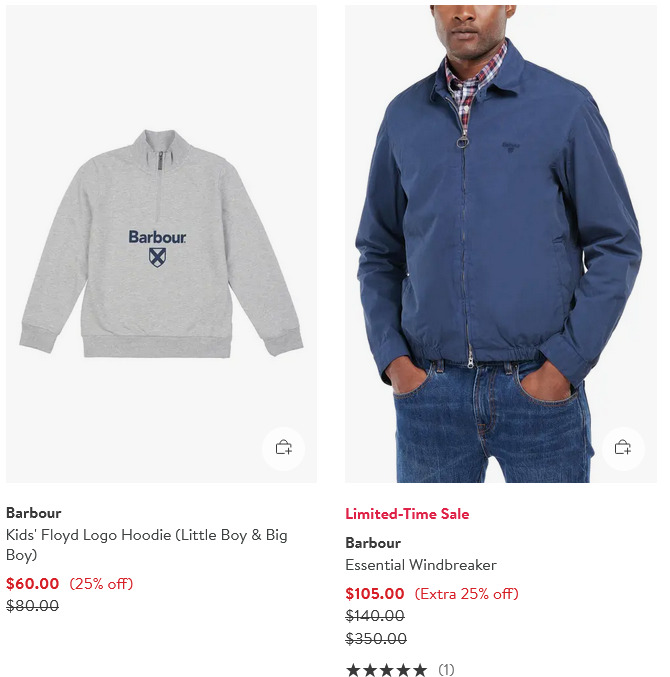Click the $105.00 windbreaker sale price

click(x=375, y=594)
